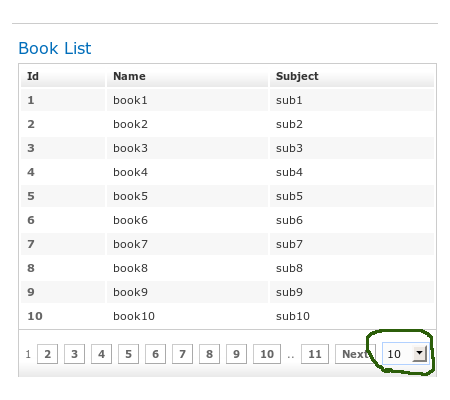The image size is (450, 400).
Task: Choose page 9 in pagination
Action: pyautogui.click(x=236, y=354)
